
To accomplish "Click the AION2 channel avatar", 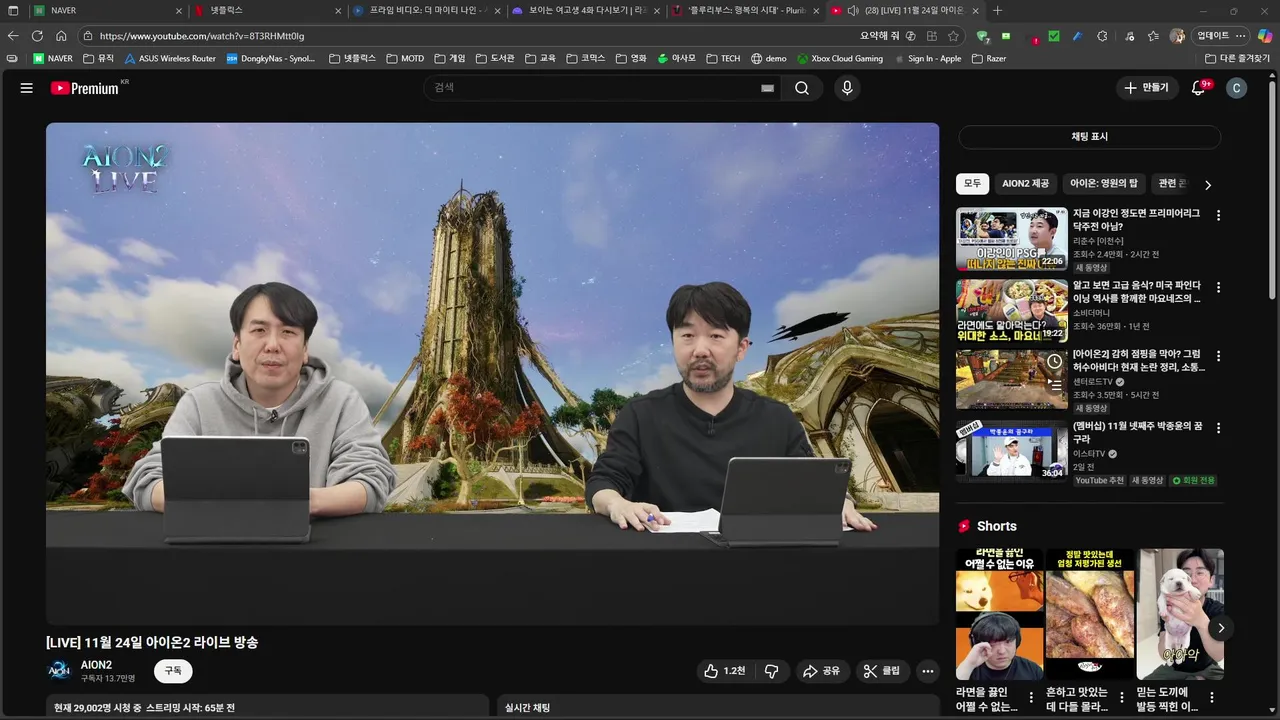I will point(60,671).
